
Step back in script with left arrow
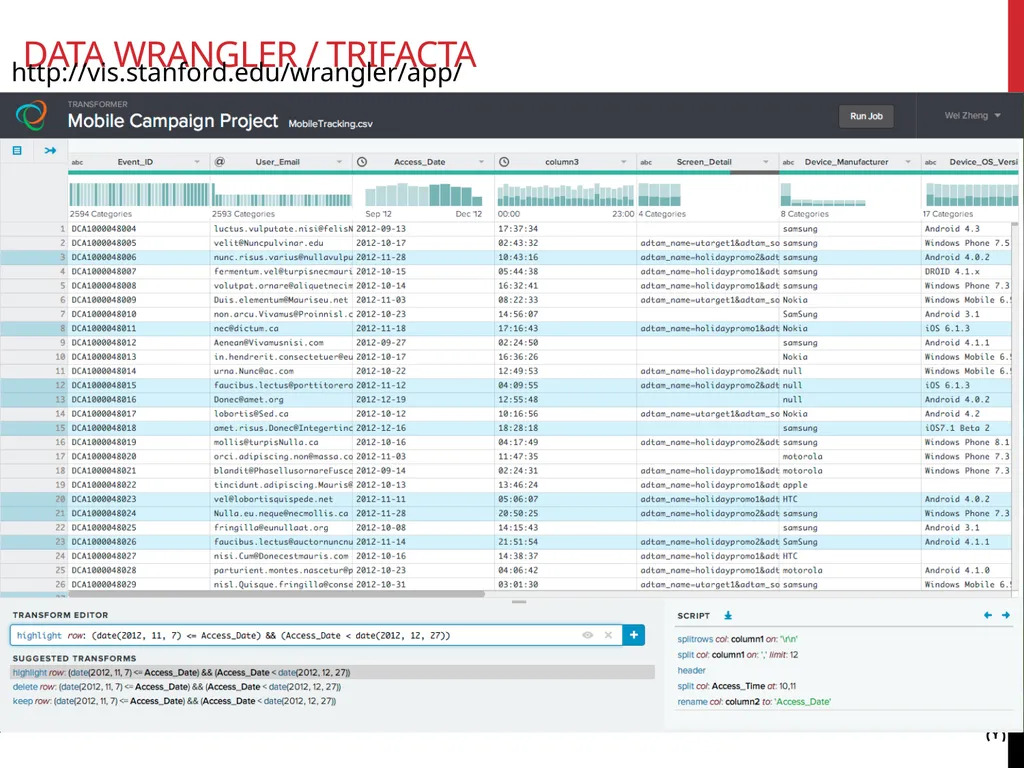(x=987, y=615)
